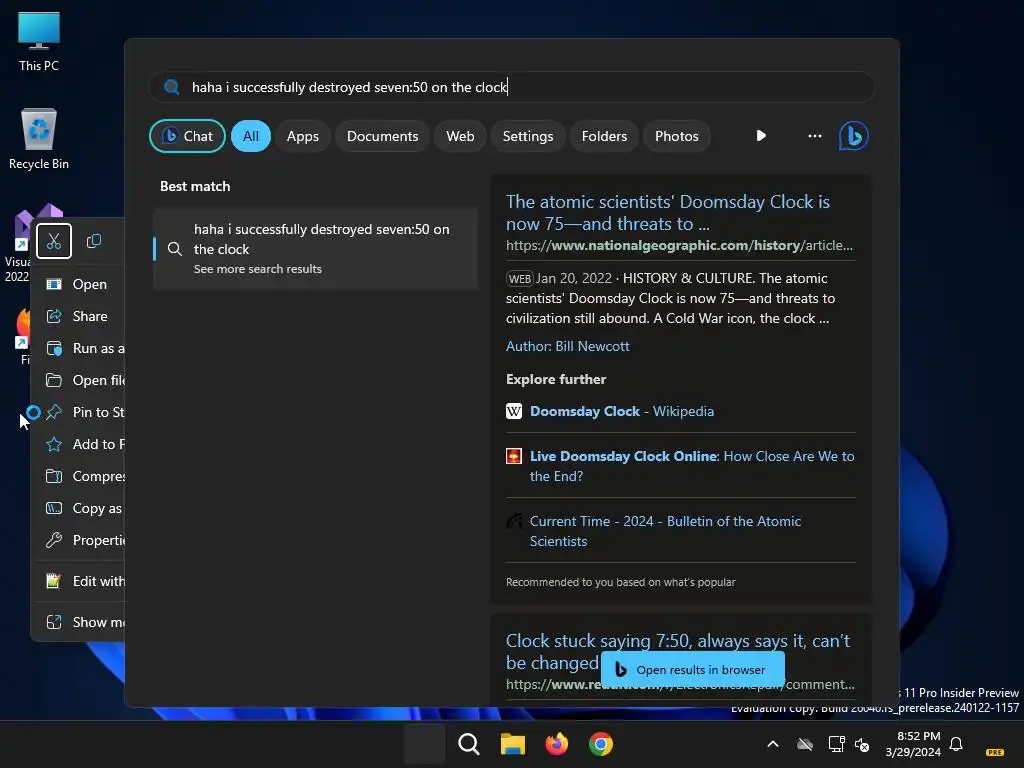Select Open in the context menu
Viewport: 1024px width, 768px height.
[x=80, y=284]
